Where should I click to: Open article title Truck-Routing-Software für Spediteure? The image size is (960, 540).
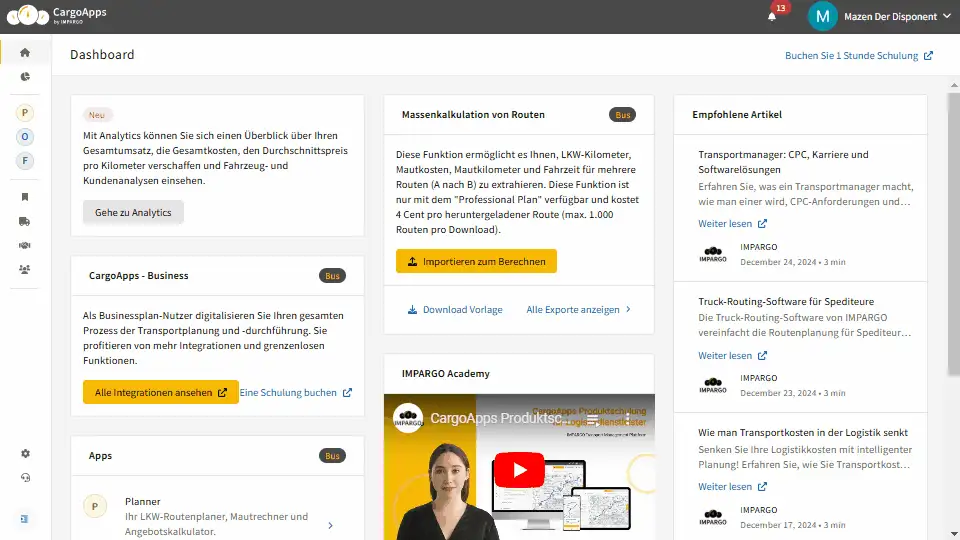tap(786, 301)
